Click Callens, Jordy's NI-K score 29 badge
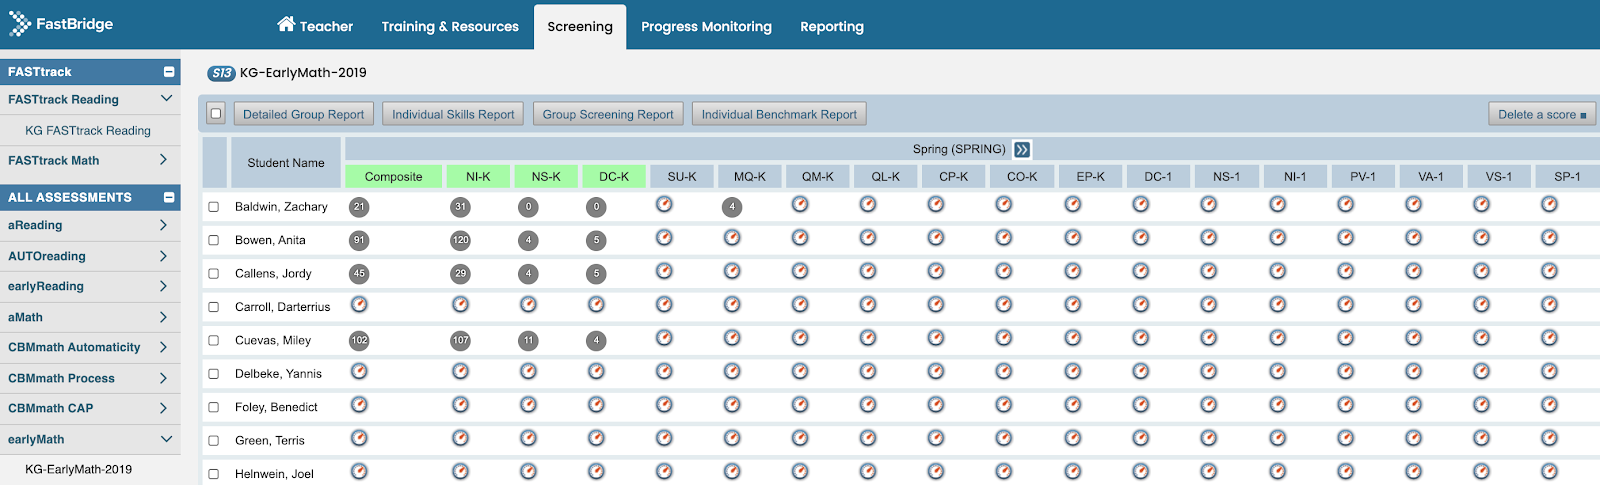This screenshot has height=485, width=1600. pos(460,273)
